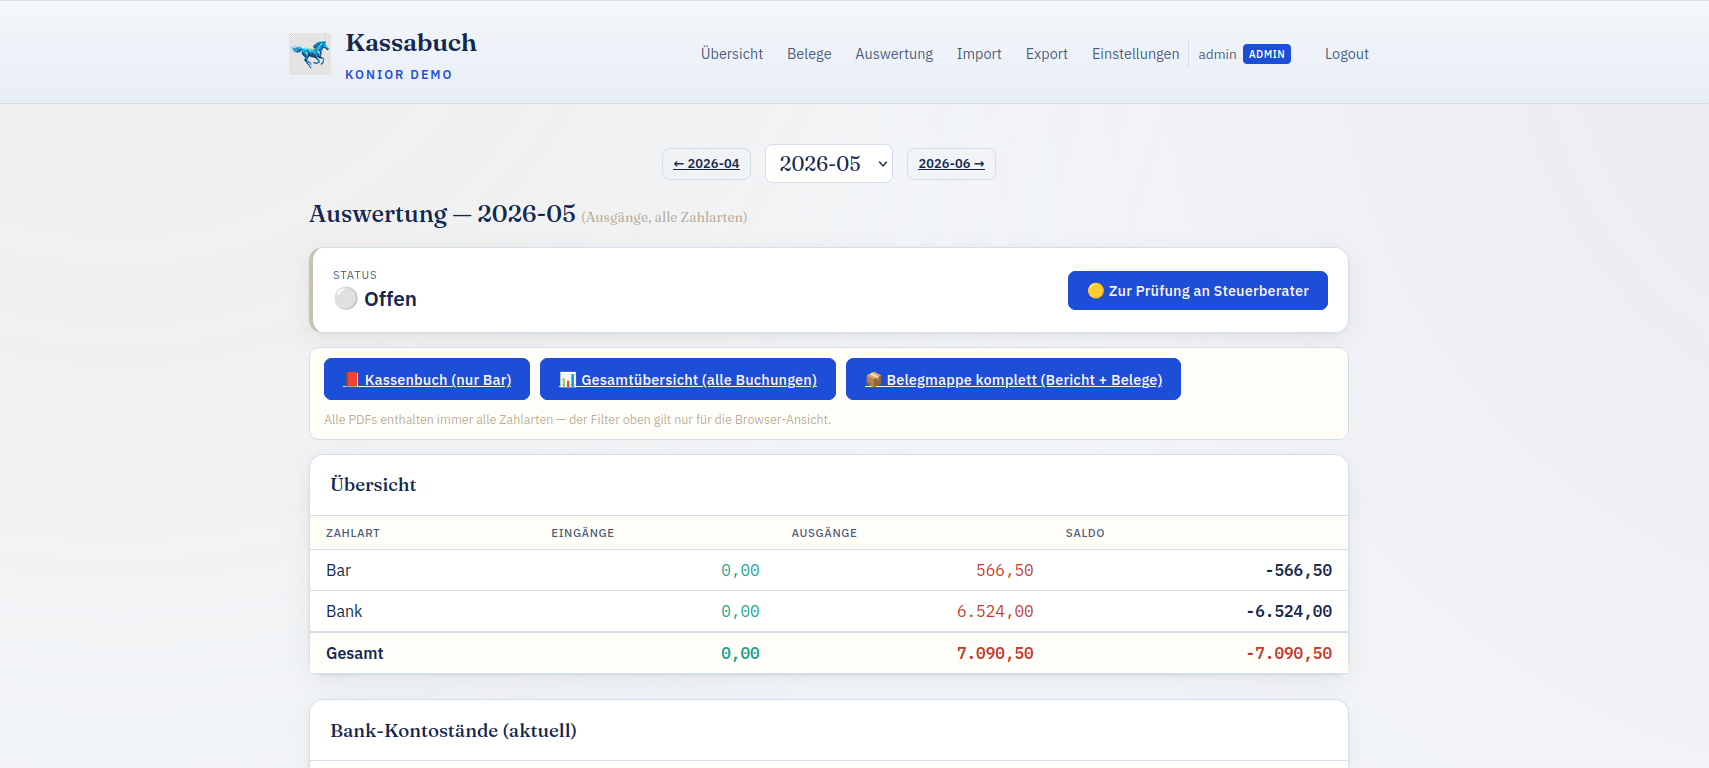Go to next month 2026-06
The height and width of the screenshot is (768, 1709).
click(x=951, y=164)
